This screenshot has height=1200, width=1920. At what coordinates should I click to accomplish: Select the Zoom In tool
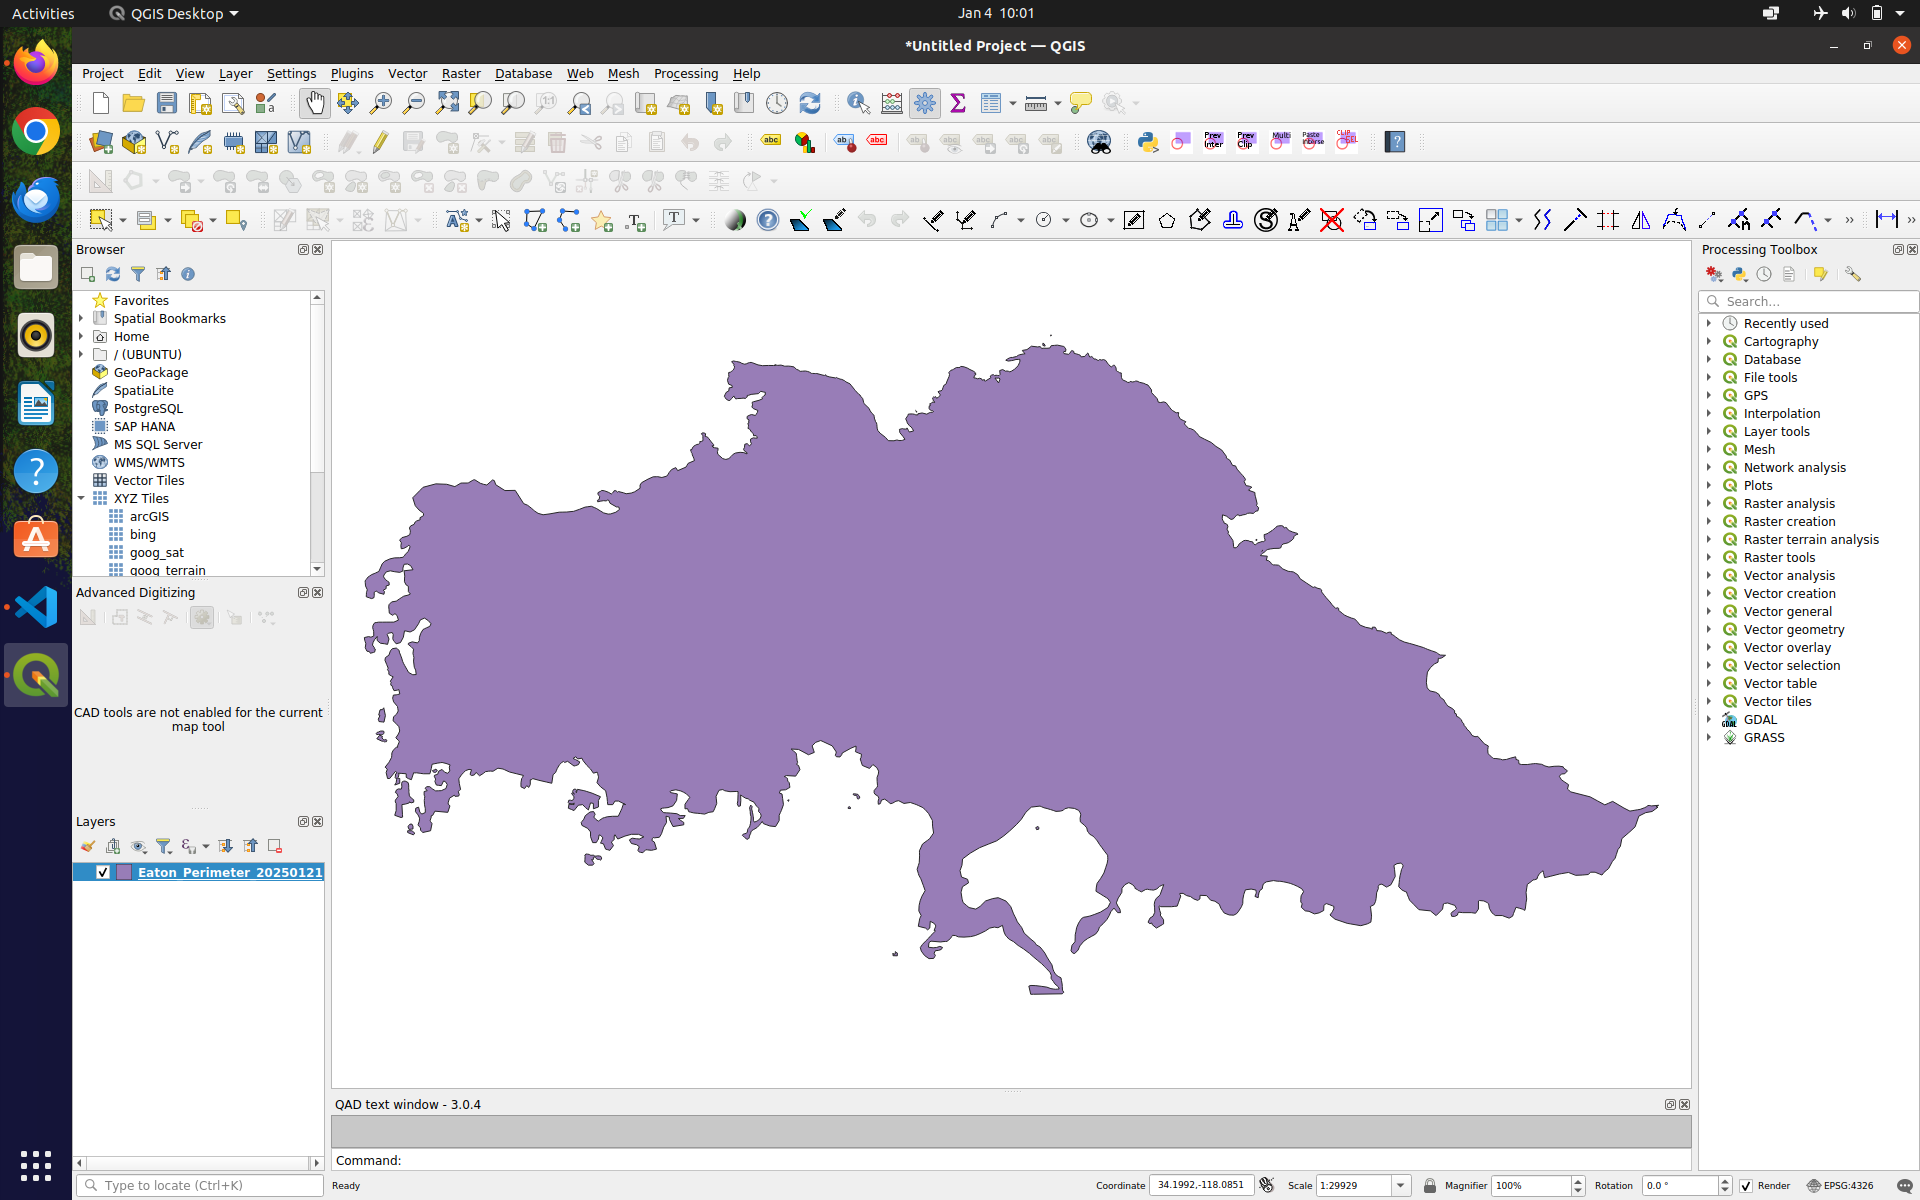(x=380, y=103)
